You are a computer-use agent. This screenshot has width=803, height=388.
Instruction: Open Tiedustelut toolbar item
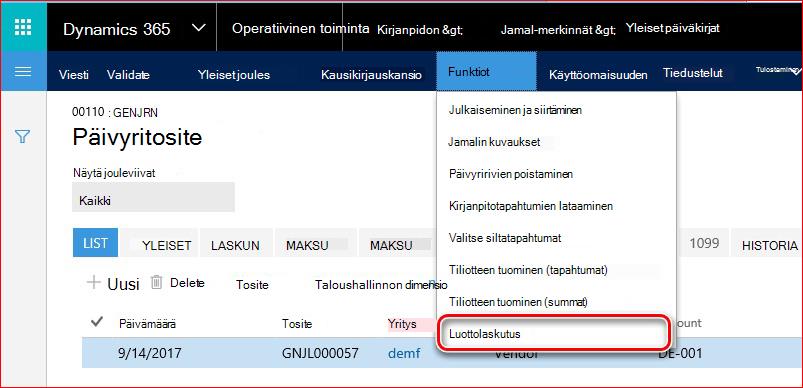tap(692, 73)
